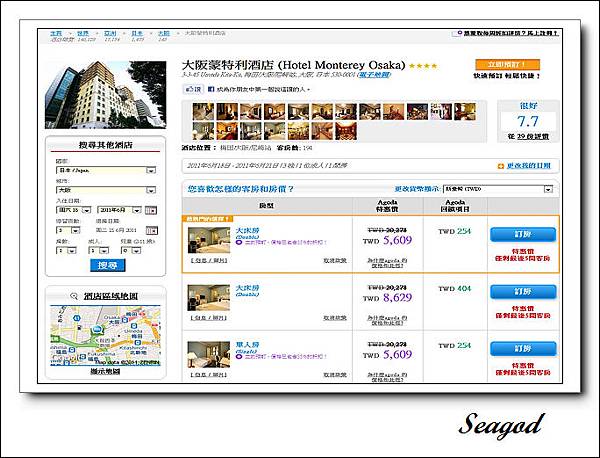
Task: Open info/photos link under second 大床房 thumbnail
Action: (209, 318)
